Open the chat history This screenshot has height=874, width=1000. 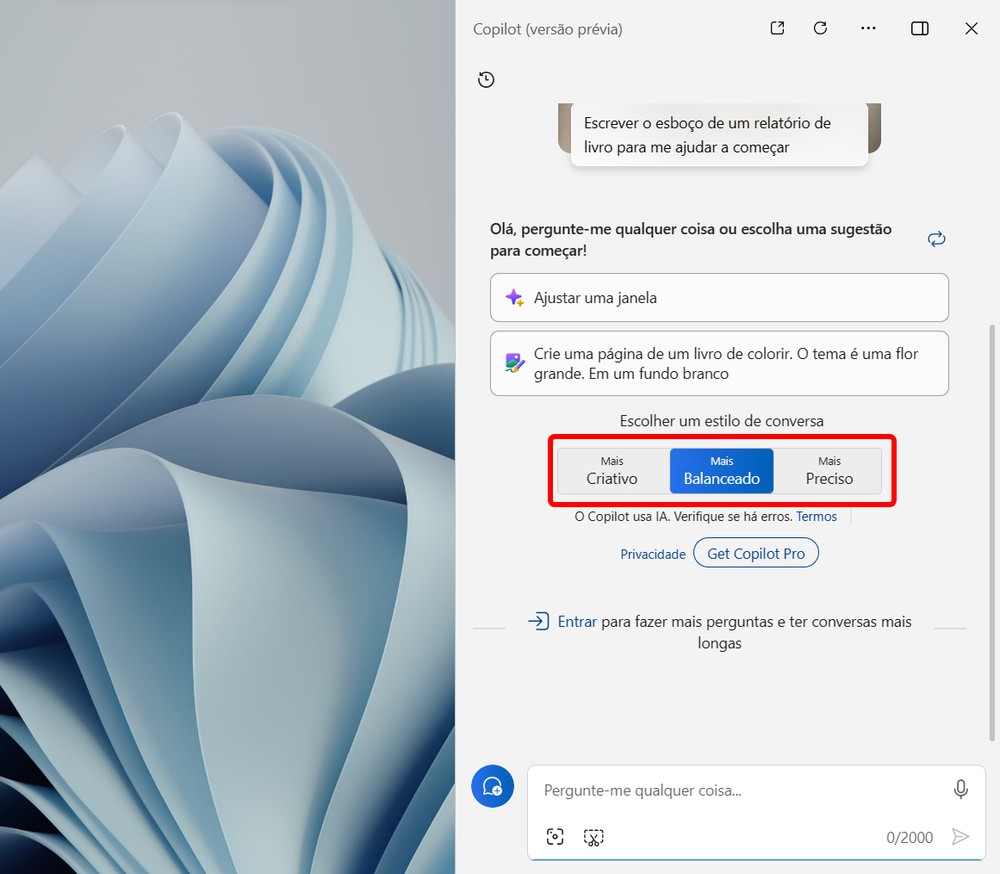point(486,79)
